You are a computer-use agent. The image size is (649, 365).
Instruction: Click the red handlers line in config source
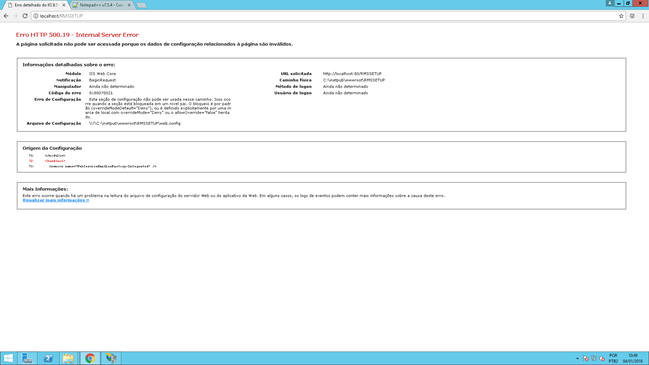(x=55, y=161)
